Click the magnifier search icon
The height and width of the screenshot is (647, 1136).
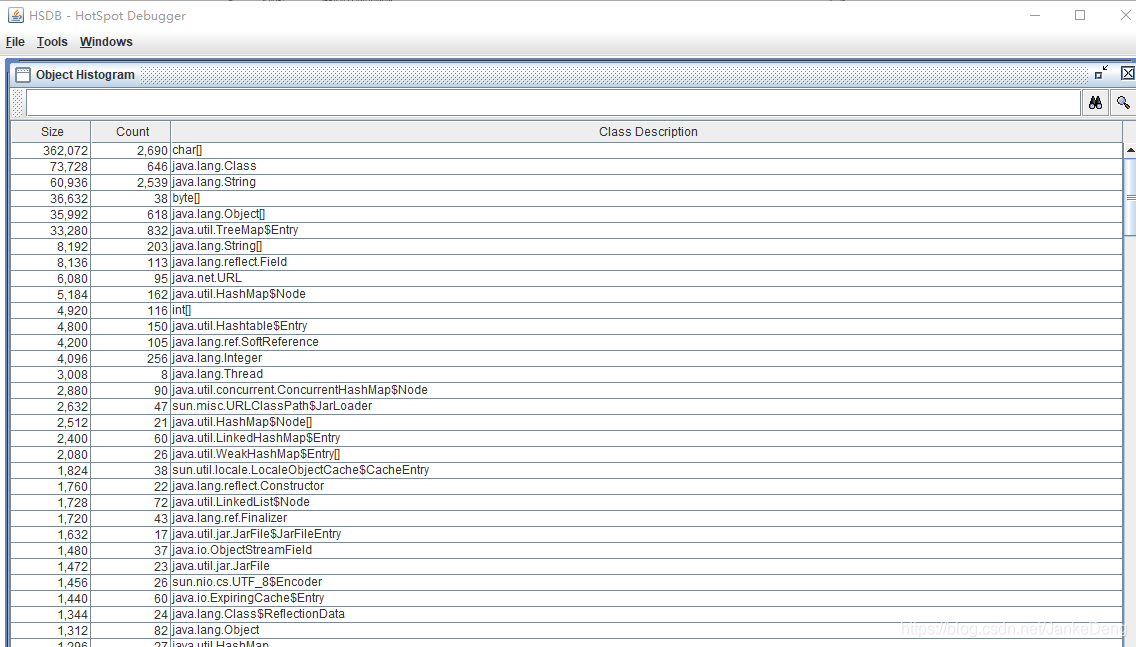click(1122, 103)
